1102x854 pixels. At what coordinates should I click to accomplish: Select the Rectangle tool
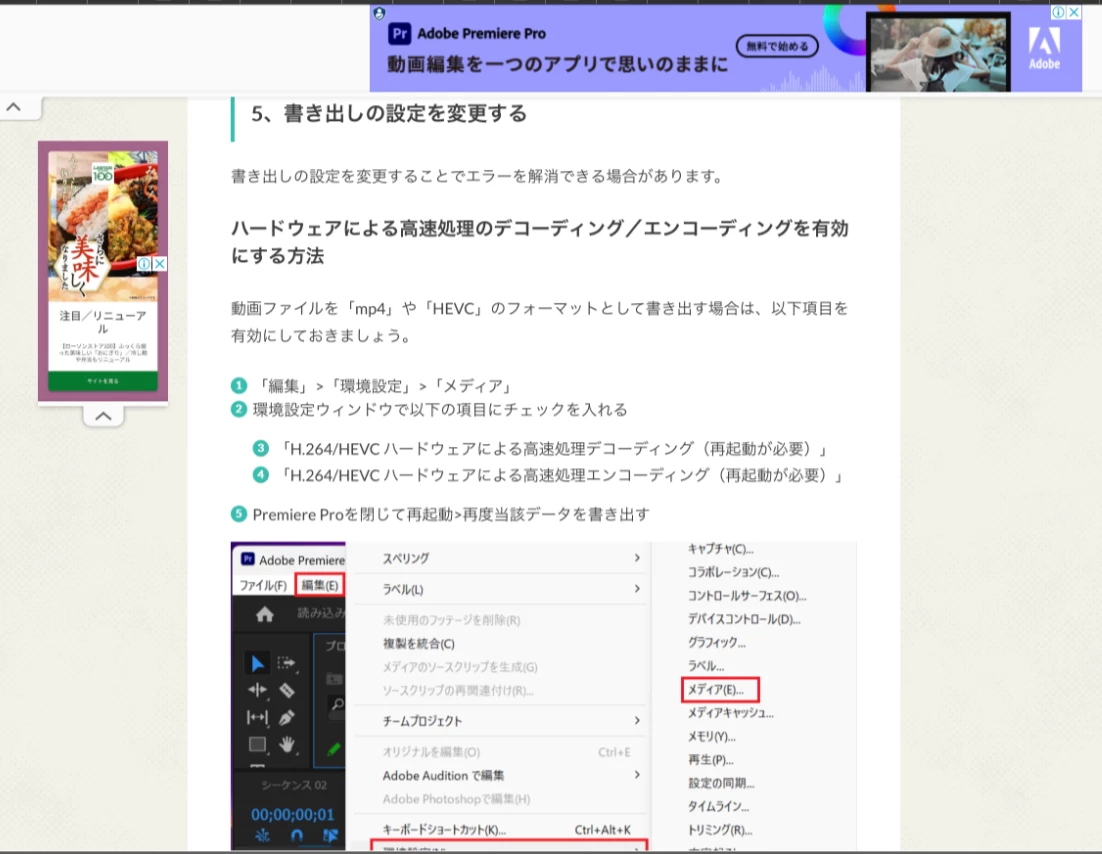[257, 744]
